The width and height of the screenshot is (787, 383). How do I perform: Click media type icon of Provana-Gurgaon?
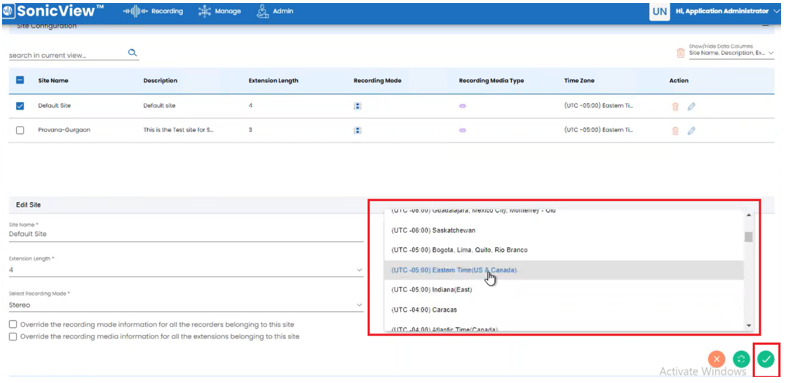462,130
